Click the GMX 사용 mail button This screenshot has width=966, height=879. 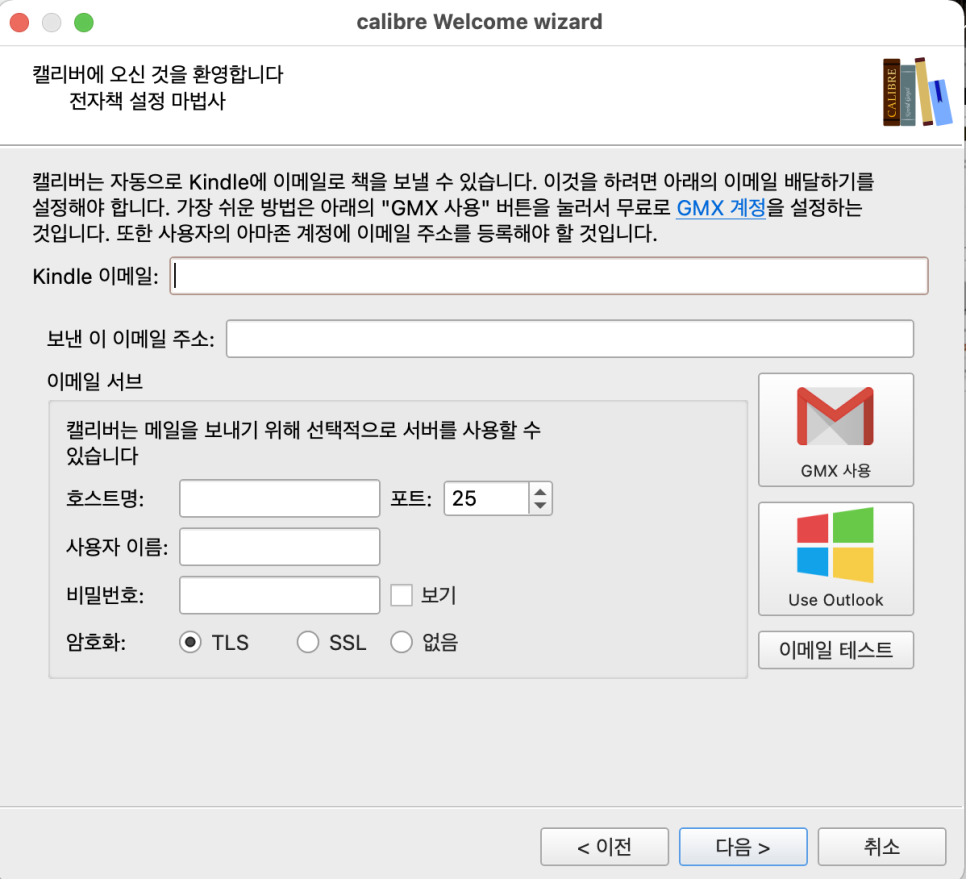[835, 430]
